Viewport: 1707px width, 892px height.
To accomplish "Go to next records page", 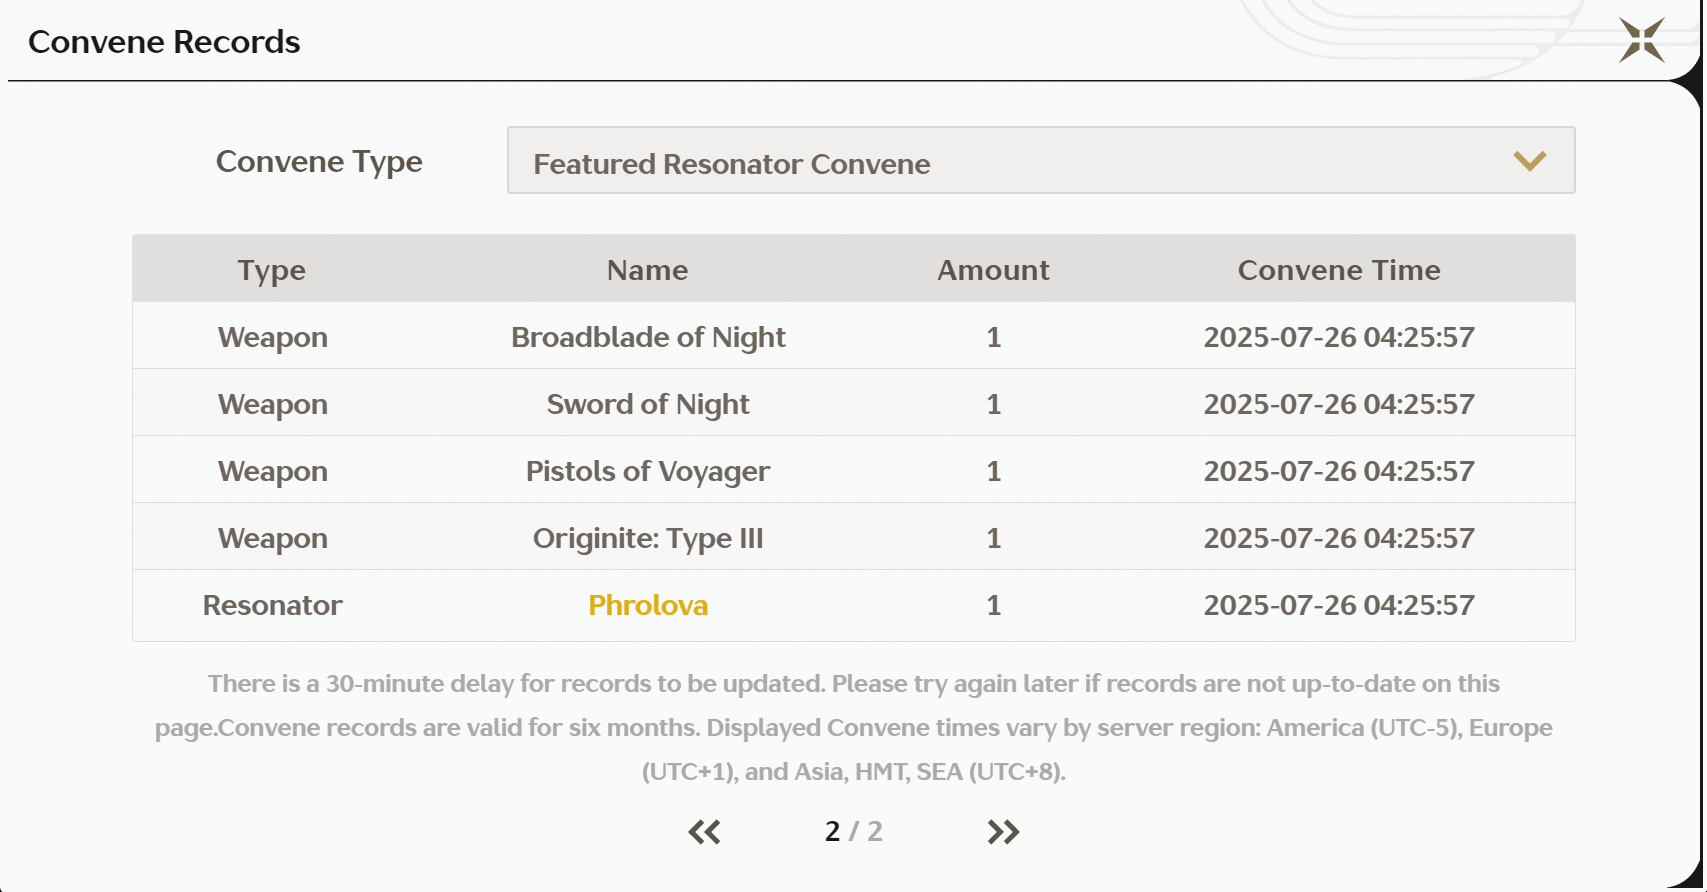I will tap(1003, 832).
